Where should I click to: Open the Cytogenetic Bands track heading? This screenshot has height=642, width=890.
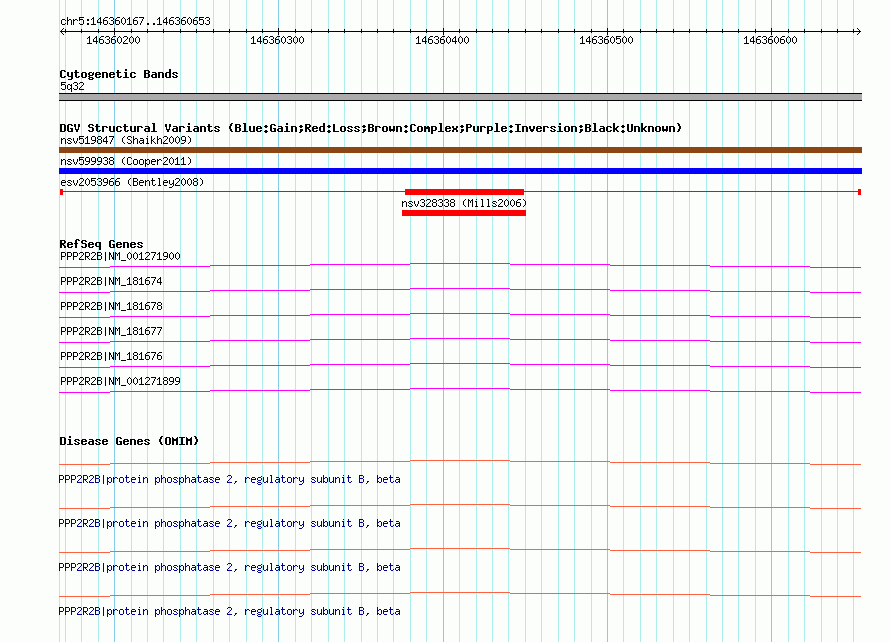click(119, 74)
